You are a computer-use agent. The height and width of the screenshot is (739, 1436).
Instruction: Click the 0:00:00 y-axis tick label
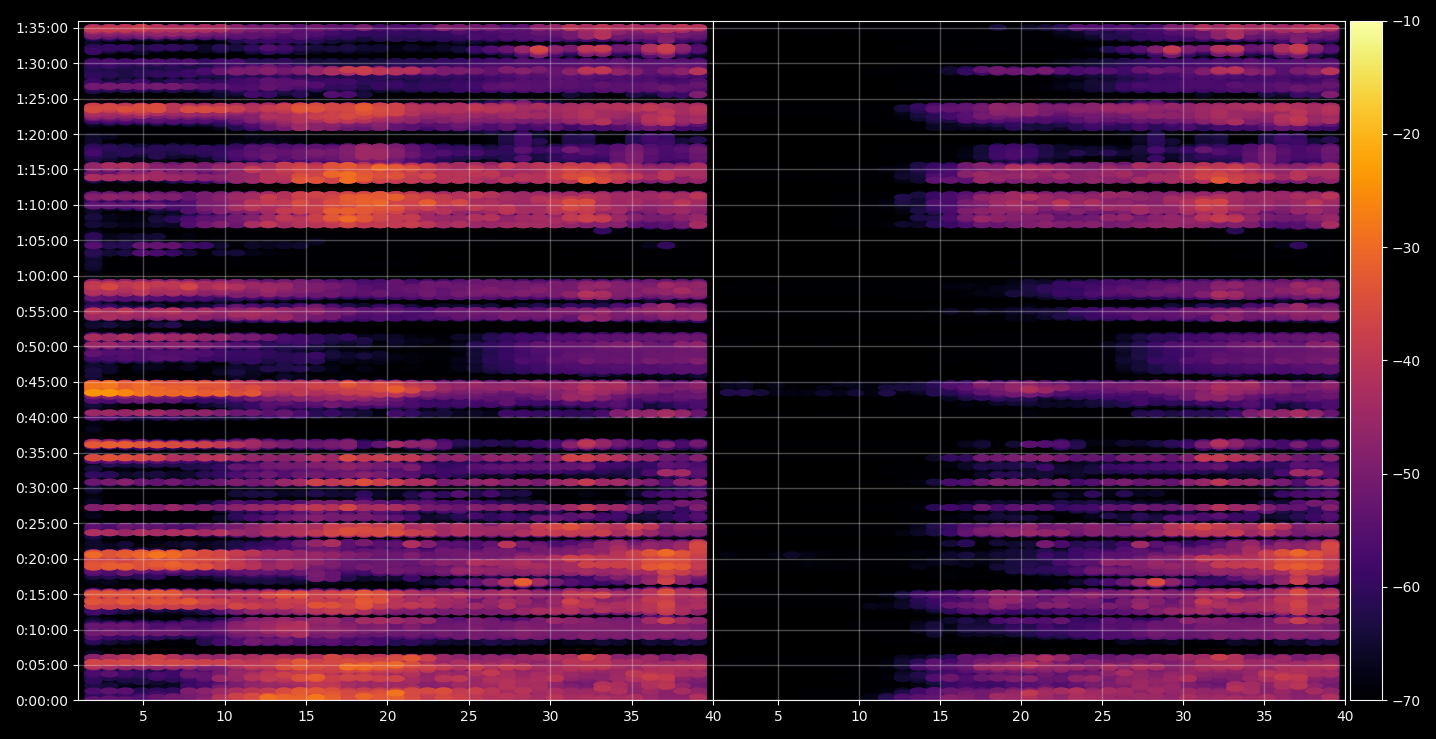[x=42, y=701]
